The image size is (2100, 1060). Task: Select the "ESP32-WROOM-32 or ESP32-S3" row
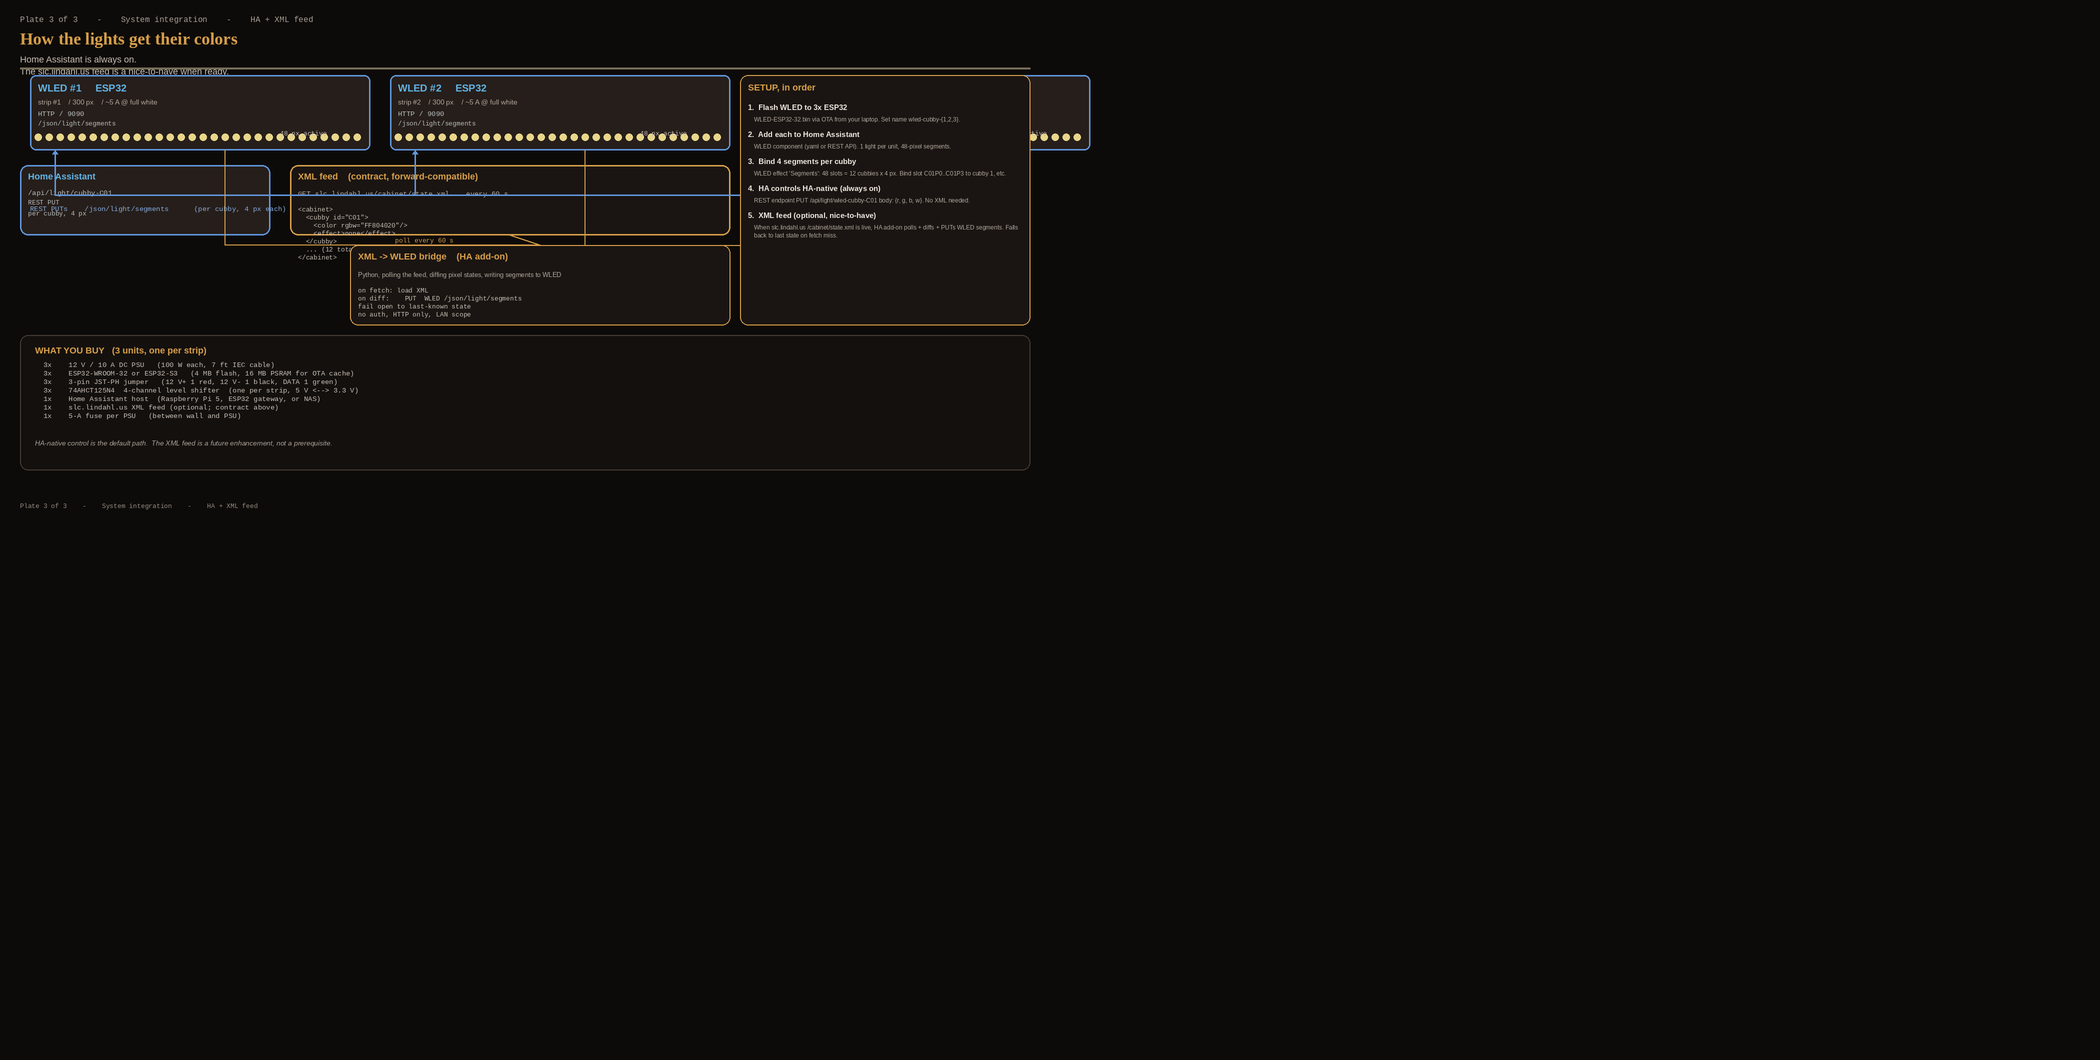coord(199,374)
